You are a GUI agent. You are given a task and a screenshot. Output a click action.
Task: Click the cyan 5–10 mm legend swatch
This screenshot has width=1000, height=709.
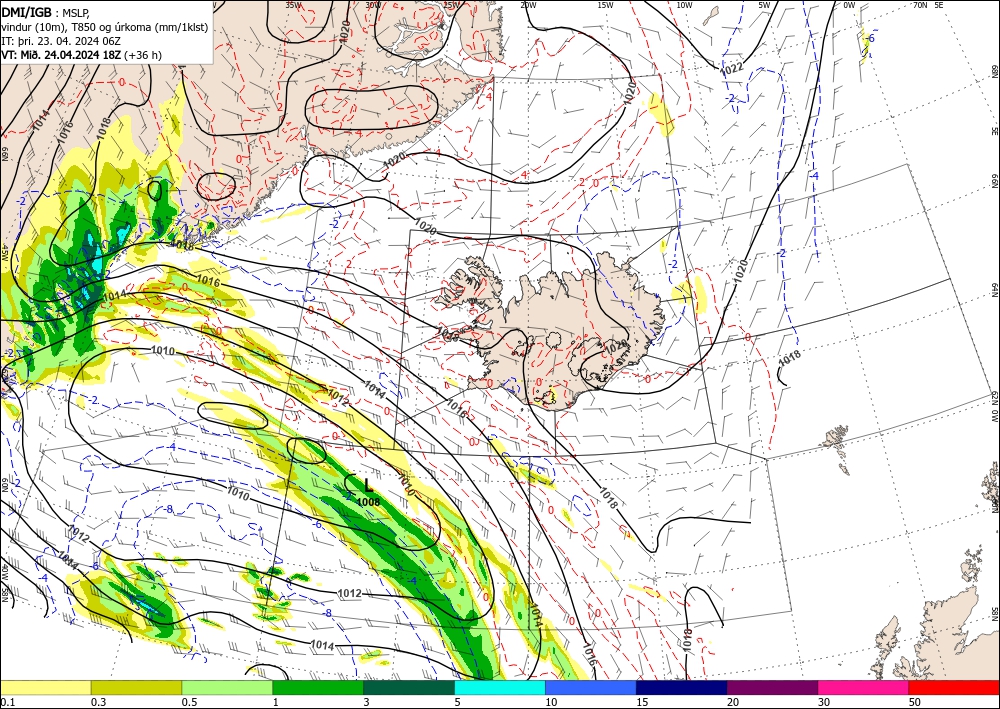tap(500, 687)
